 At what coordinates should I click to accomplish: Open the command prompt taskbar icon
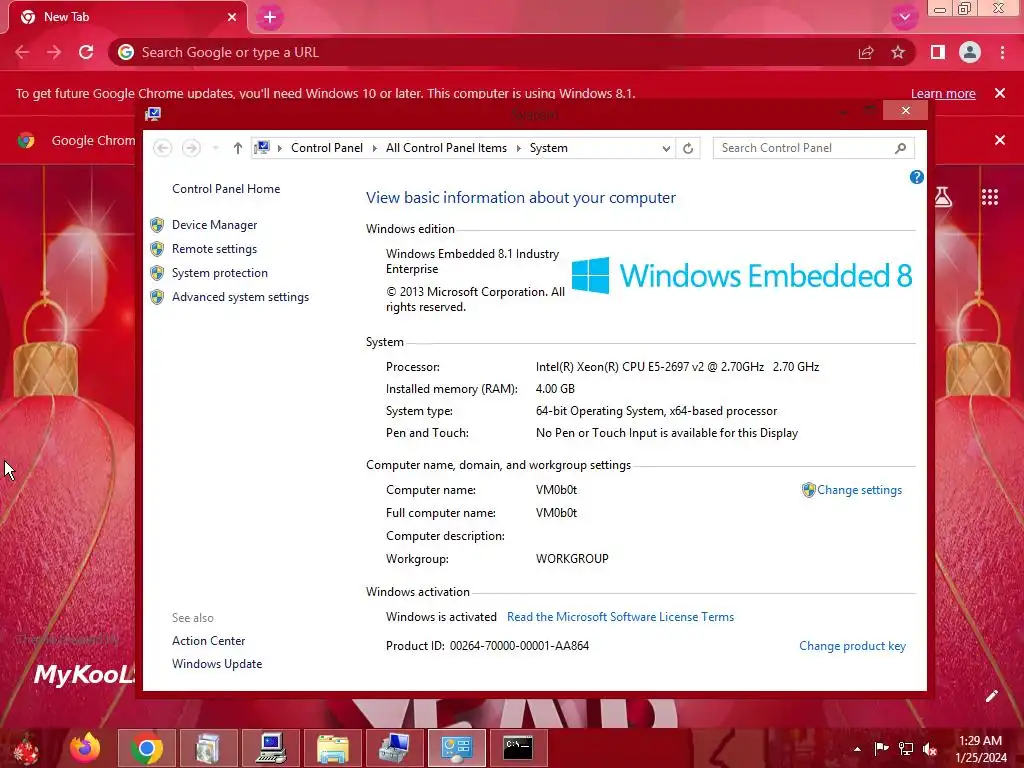(x=519, y=748)
